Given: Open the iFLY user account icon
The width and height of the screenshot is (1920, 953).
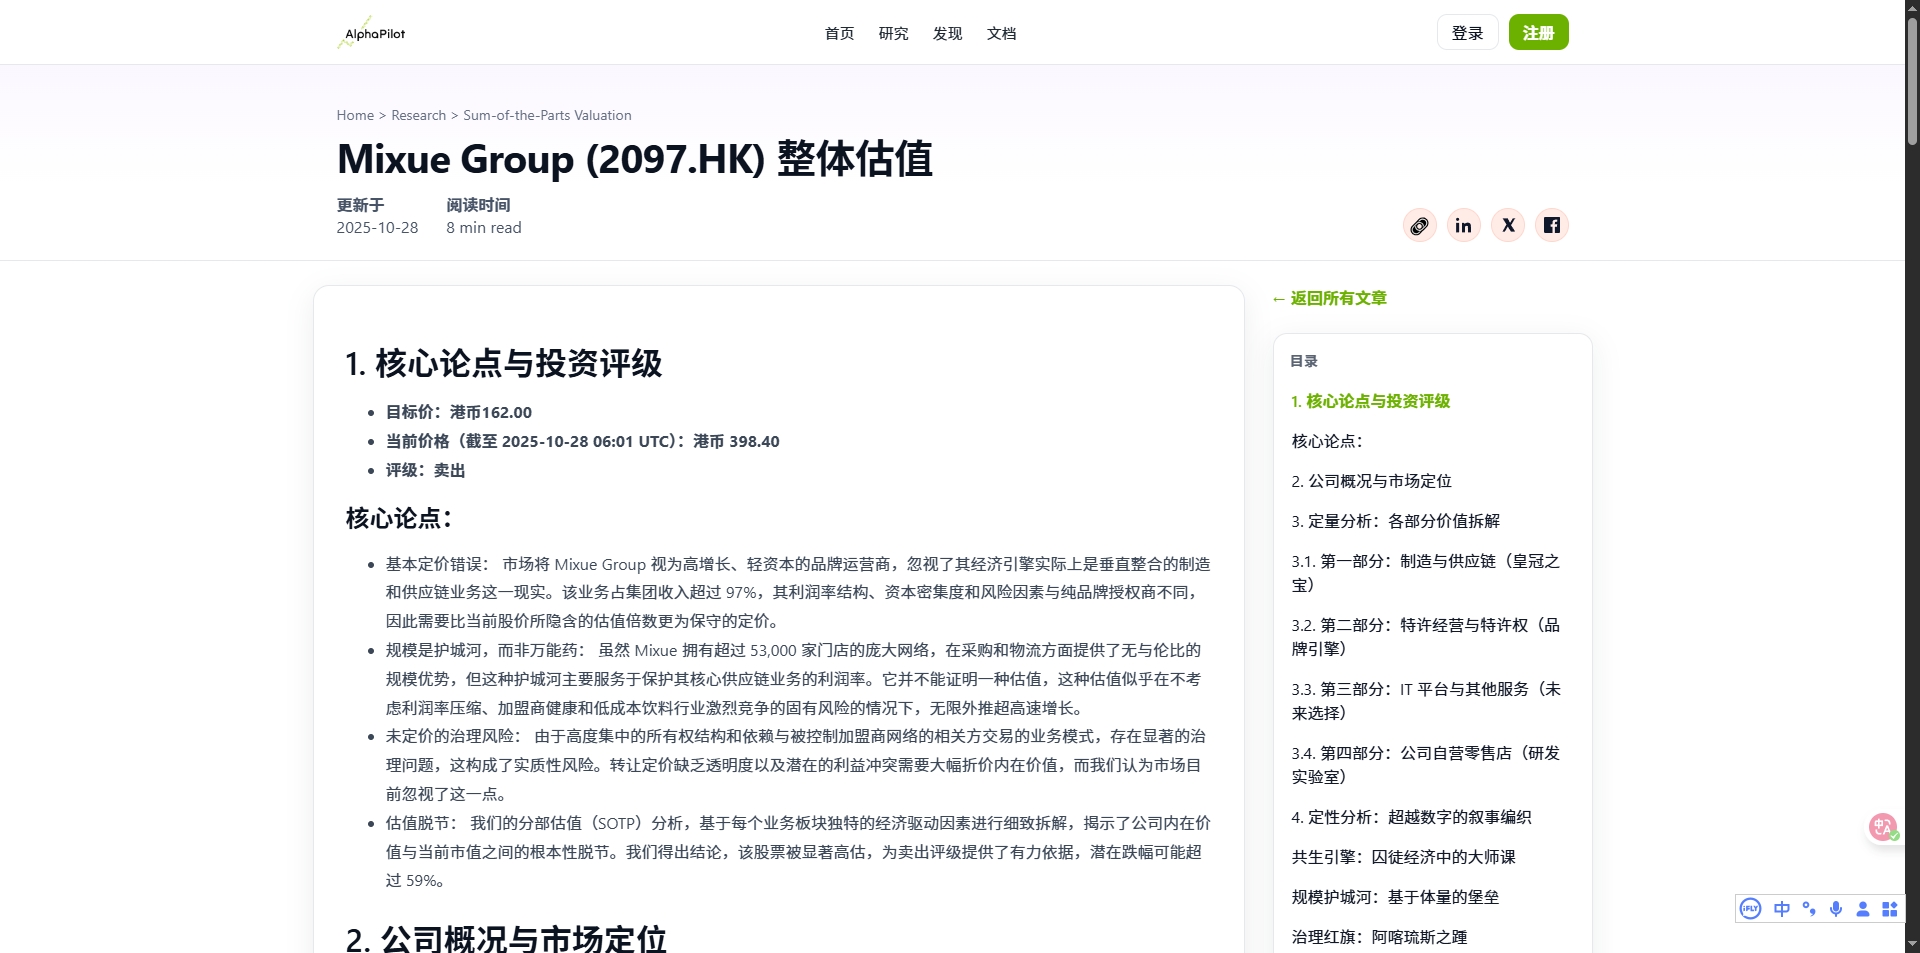Looking at the screenshot, I should point(1863,909).
